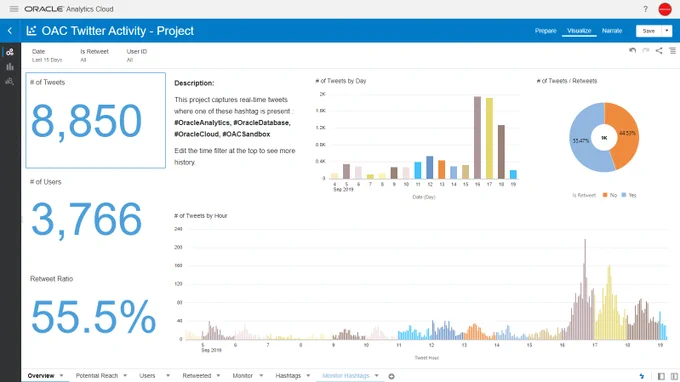Open the Visualizations bar chart sidebar icon
This screenshot has height=382, width=680.
tap(10, 67)
